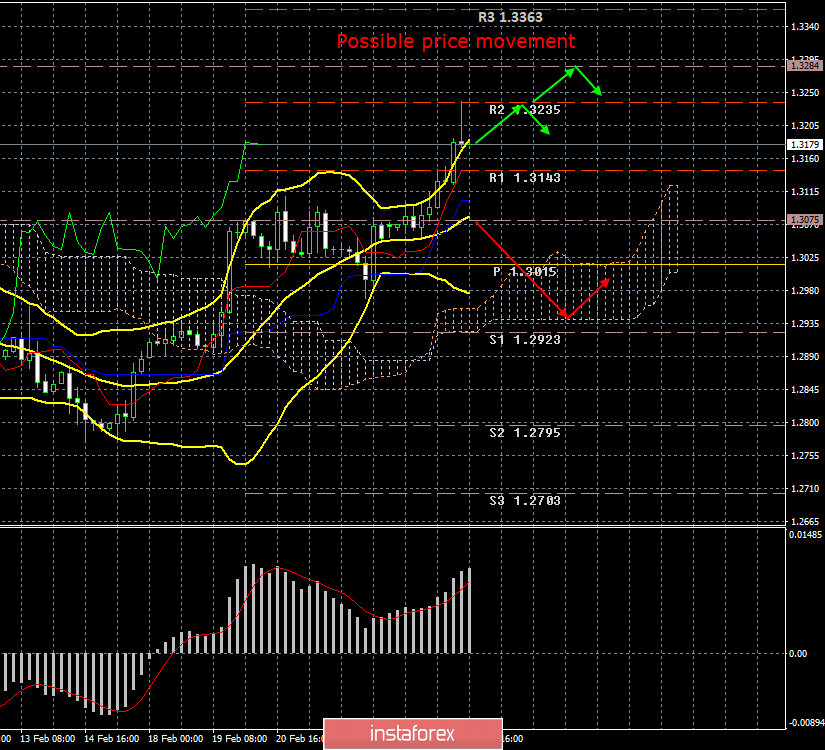Image resolution: width=825 pixels, height=750 pixels.
Task: Click the 13 Feb 08:00 time label
Action: point(47,739)
